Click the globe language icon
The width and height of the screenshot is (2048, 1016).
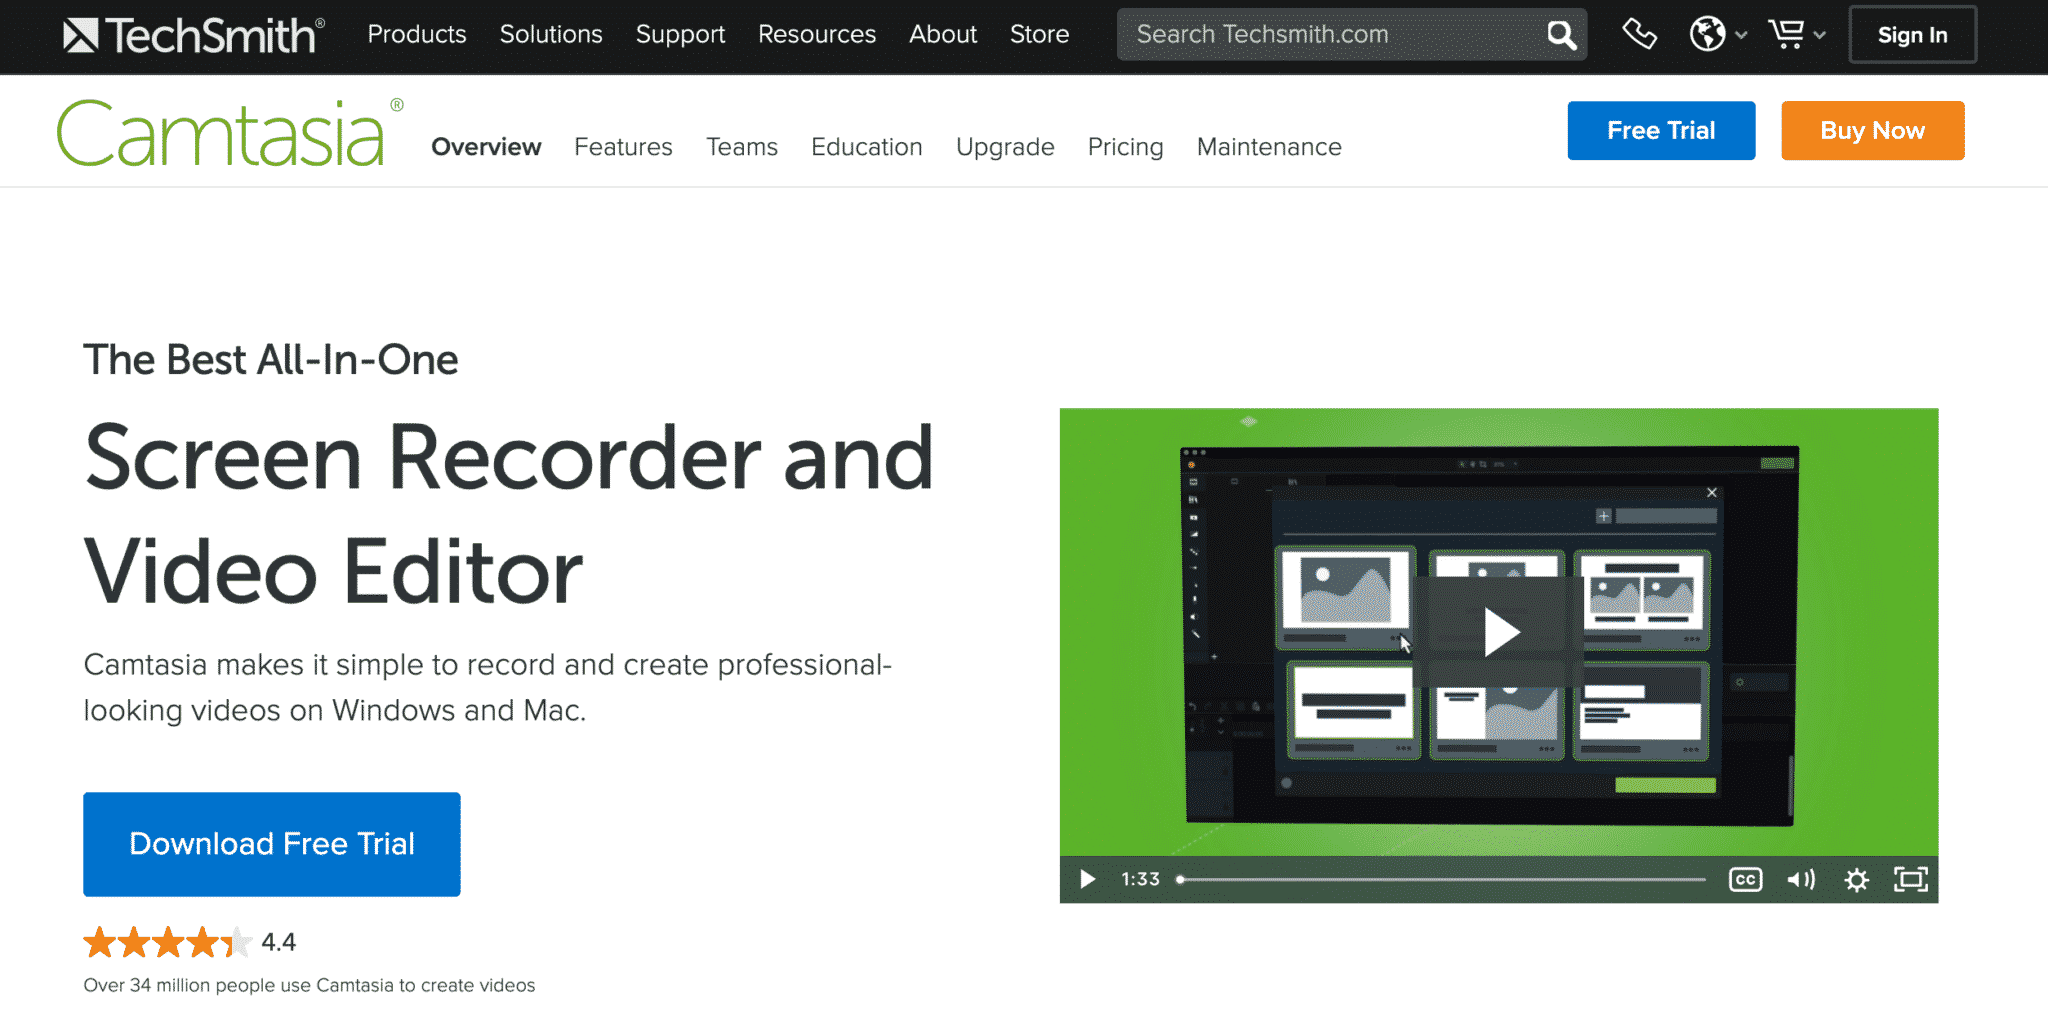1708,33
